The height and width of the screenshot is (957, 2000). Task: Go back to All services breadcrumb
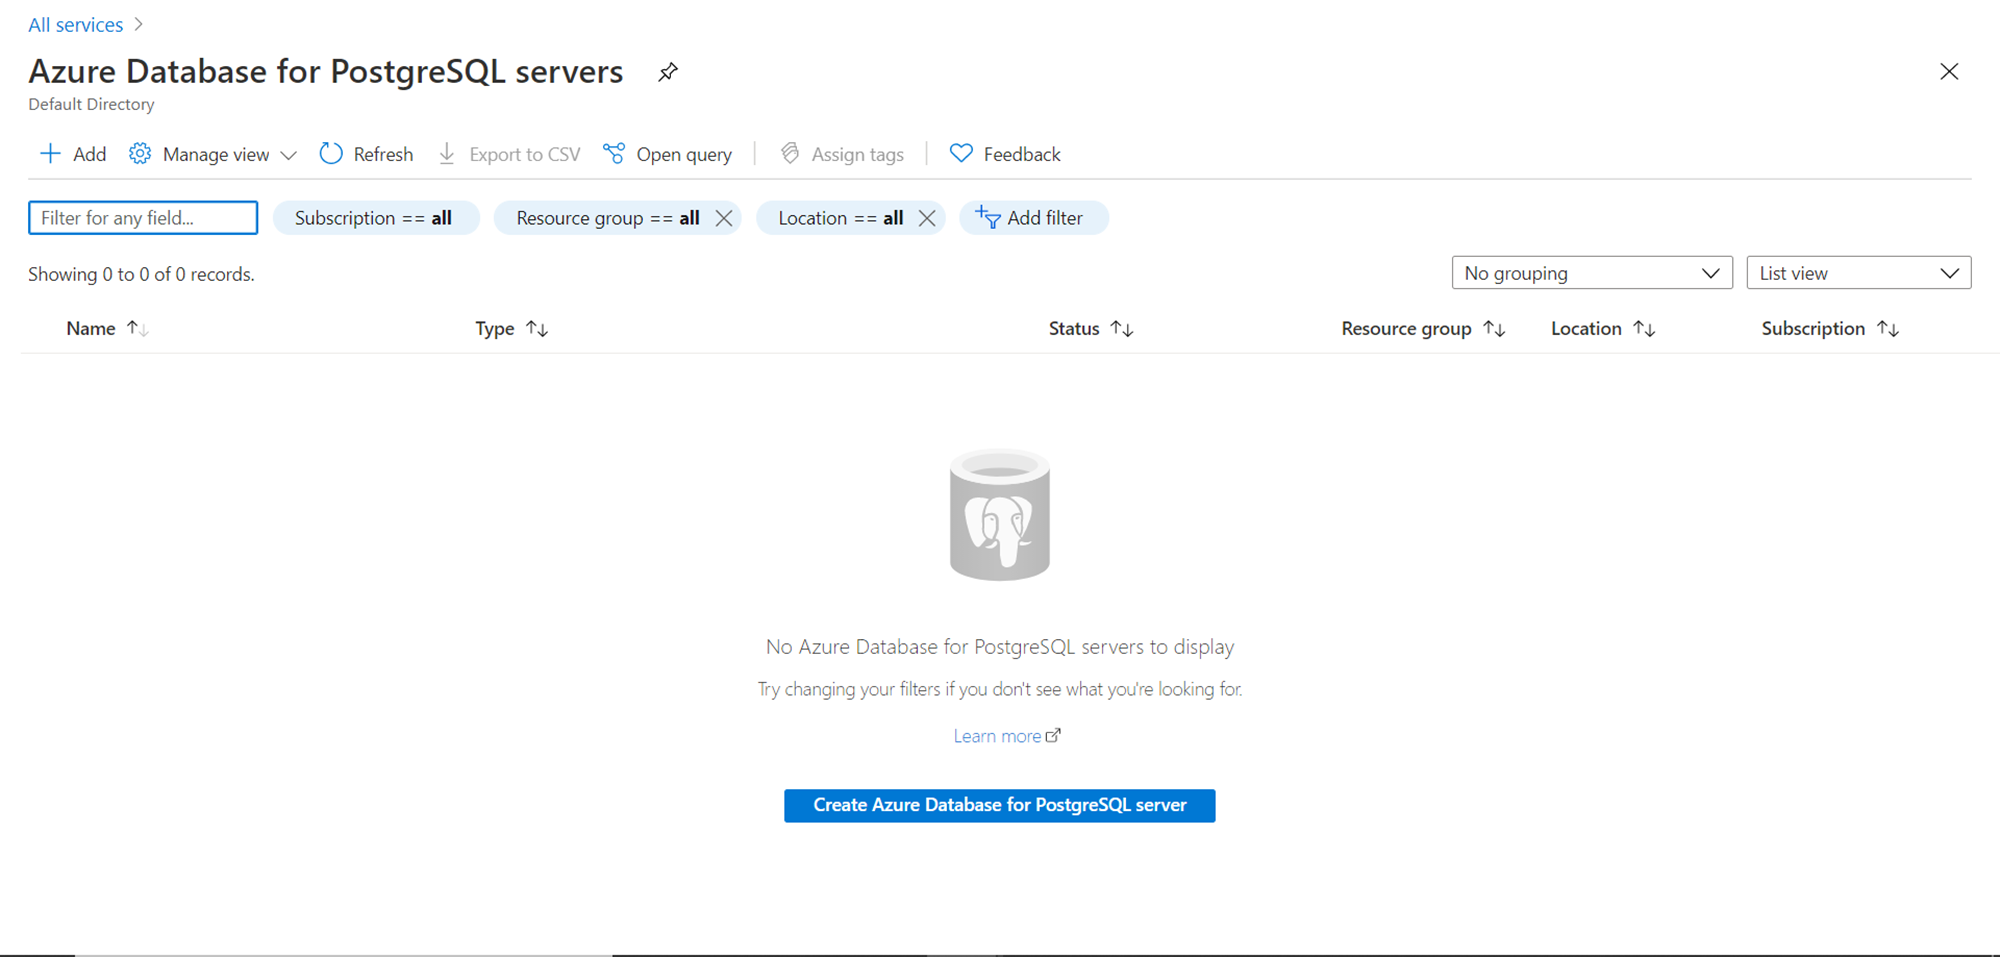[76, 25]
